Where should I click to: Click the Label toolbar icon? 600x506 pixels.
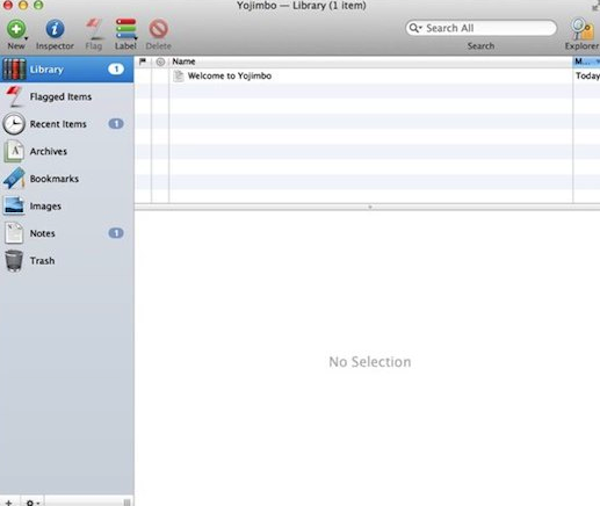tap(126, 29)
